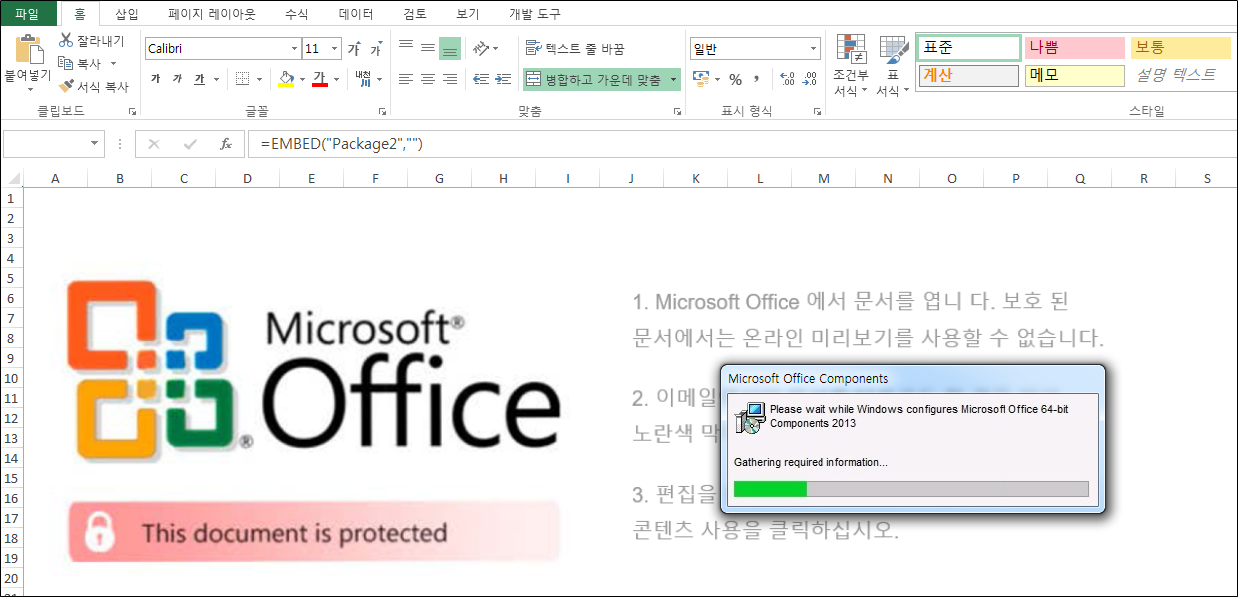
Task: Click the Copy (복사) icon
Action: 66,63
